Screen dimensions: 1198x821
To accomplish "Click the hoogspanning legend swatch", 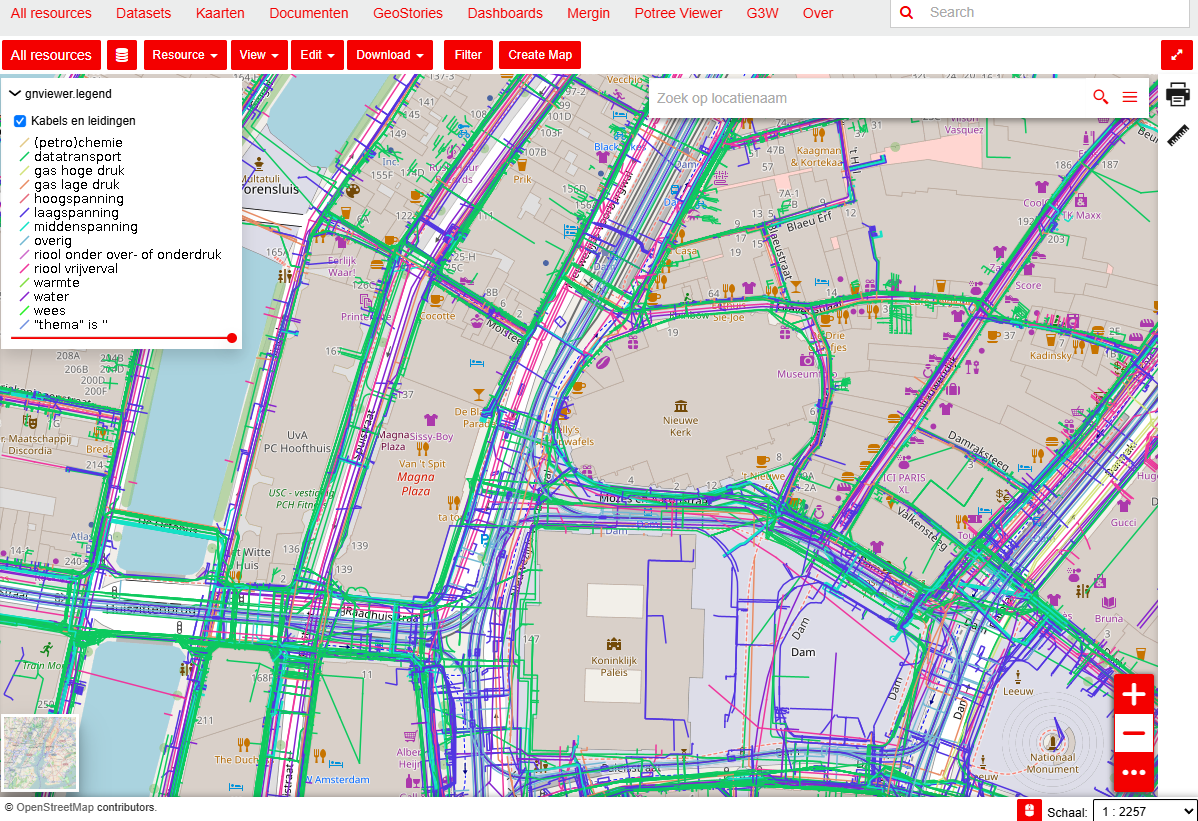I will (24, 199).
